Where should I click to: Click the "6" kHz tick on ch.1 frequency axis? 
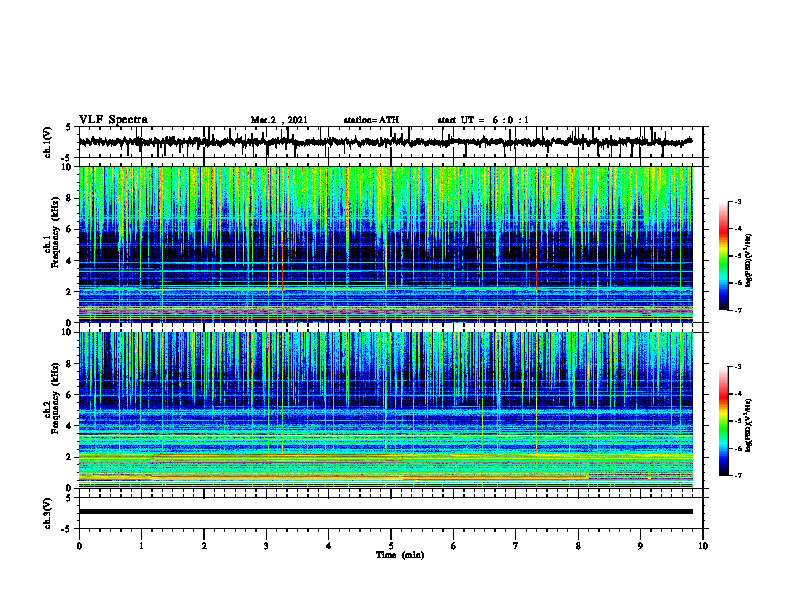[x=69, y=229]
